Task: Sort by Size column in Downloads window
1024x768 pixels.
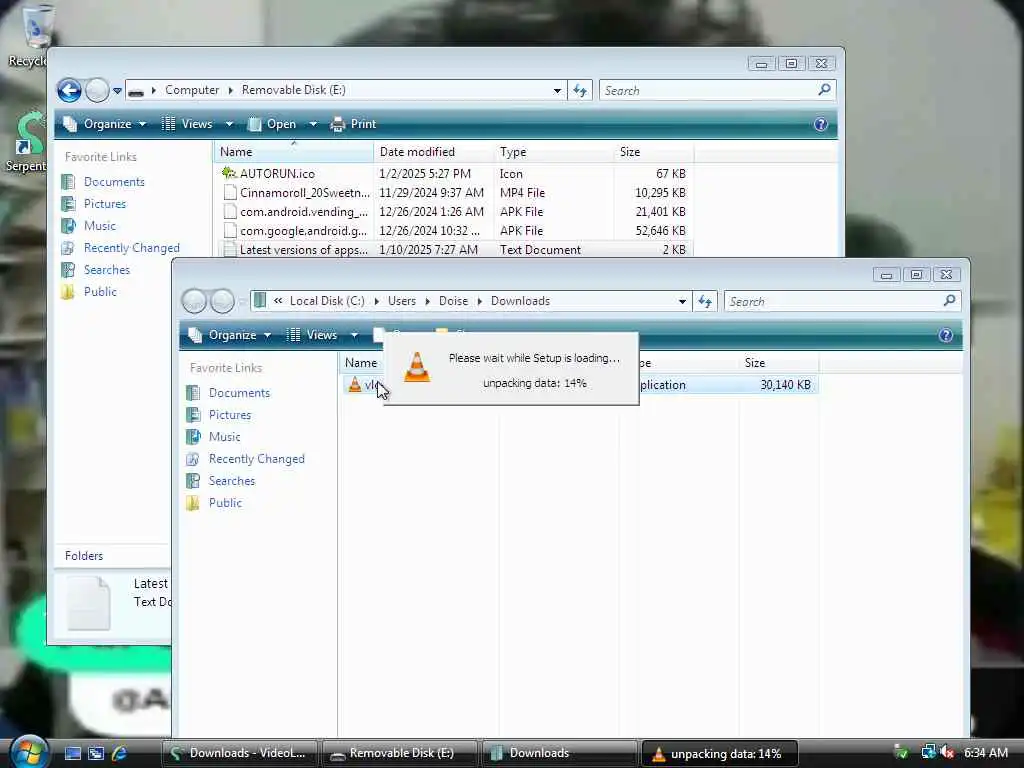Action: coord(778,362)
